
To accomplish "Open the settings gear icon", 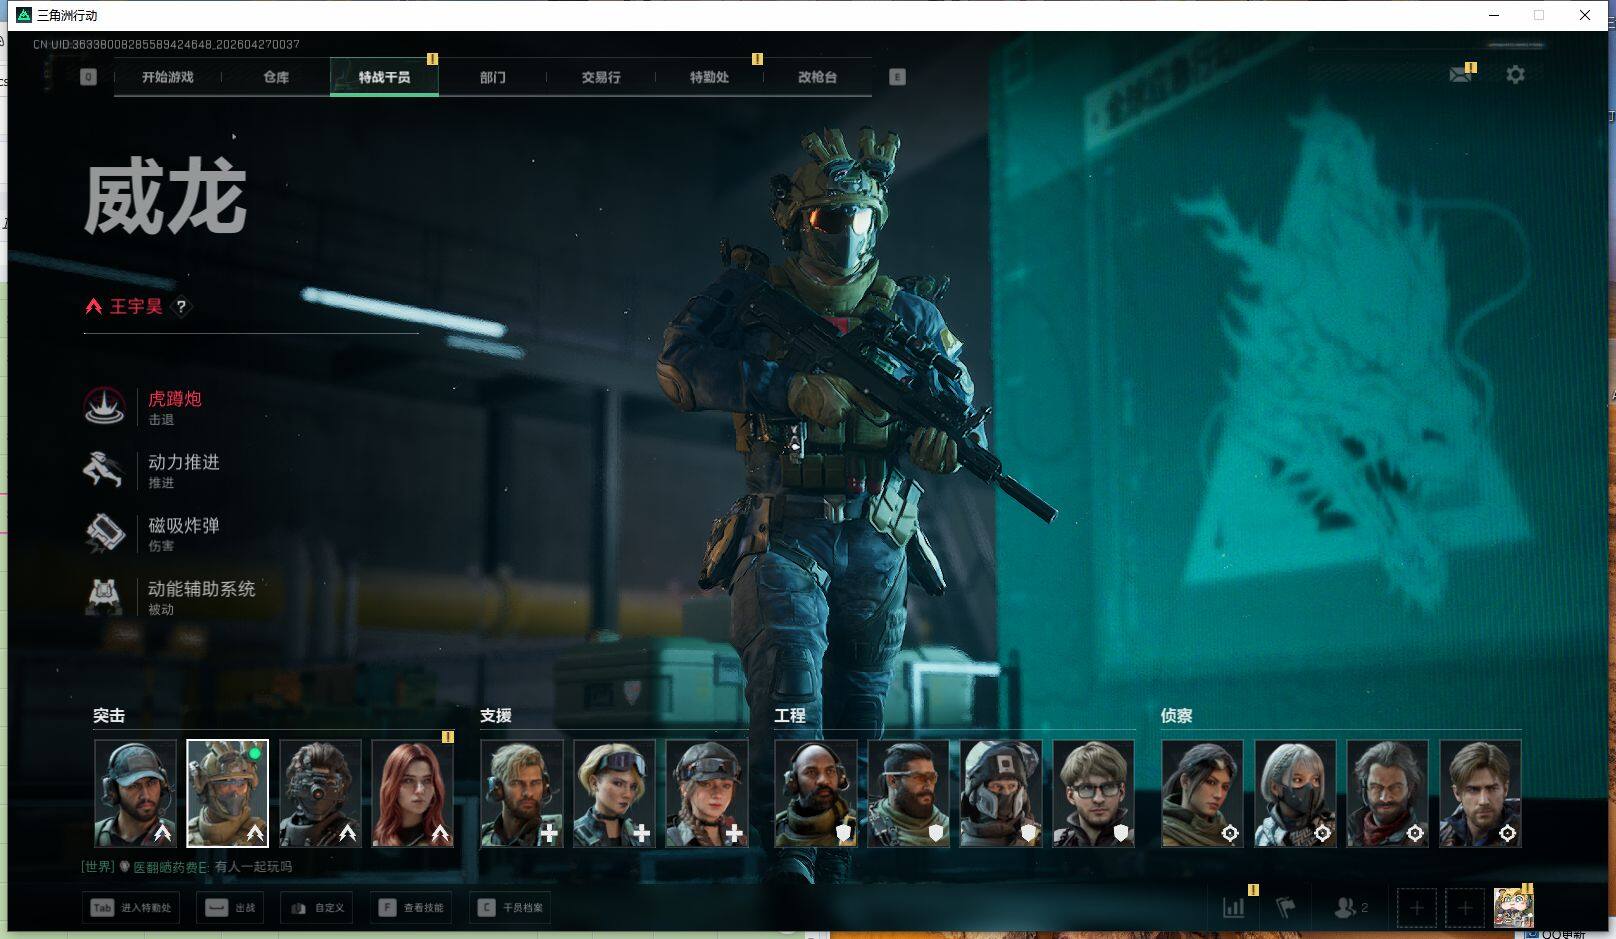I will [1515, 75].
